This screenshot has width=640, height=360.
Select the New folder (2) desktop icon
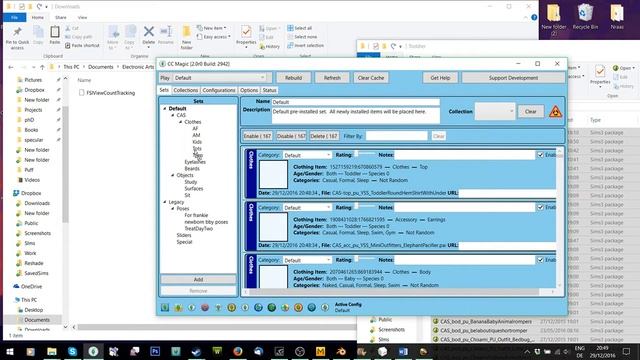[553, 20]
